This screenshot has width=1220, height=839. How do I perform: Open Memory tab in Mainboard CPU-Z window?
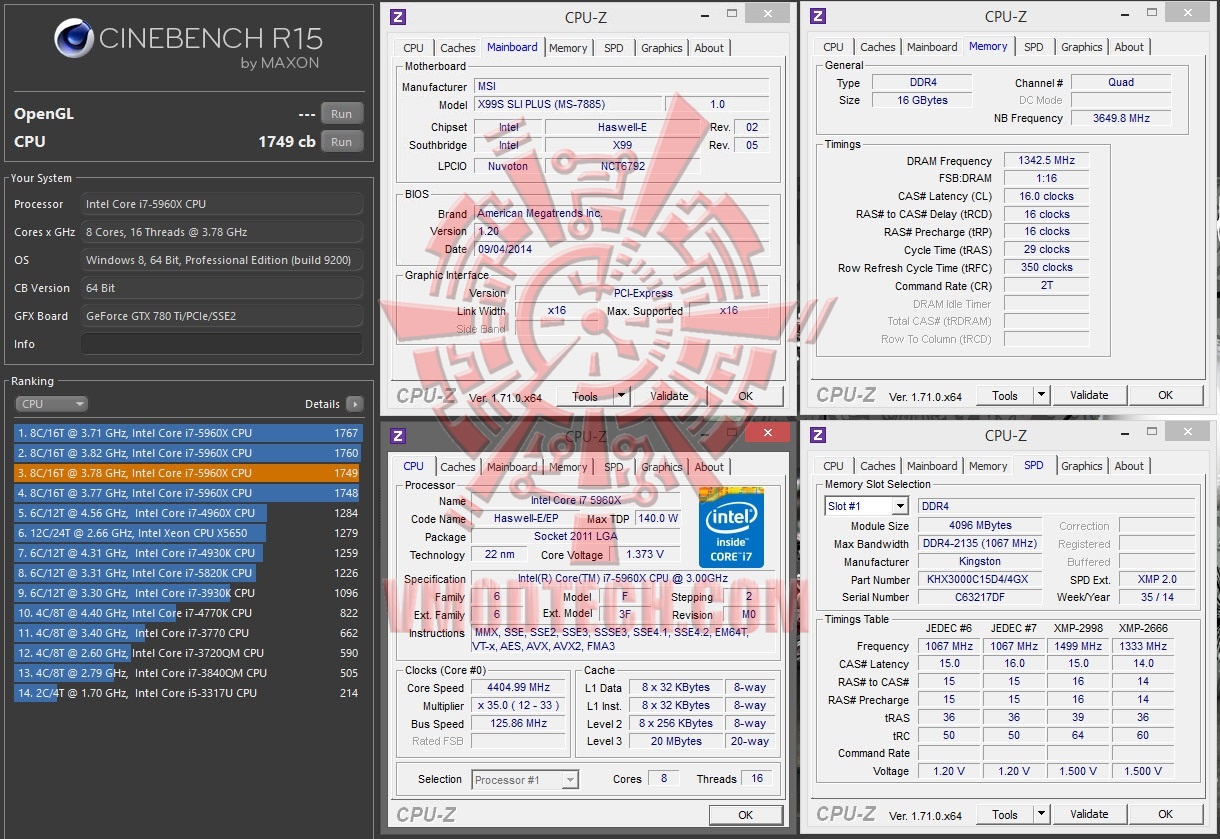tap(568, 48)
